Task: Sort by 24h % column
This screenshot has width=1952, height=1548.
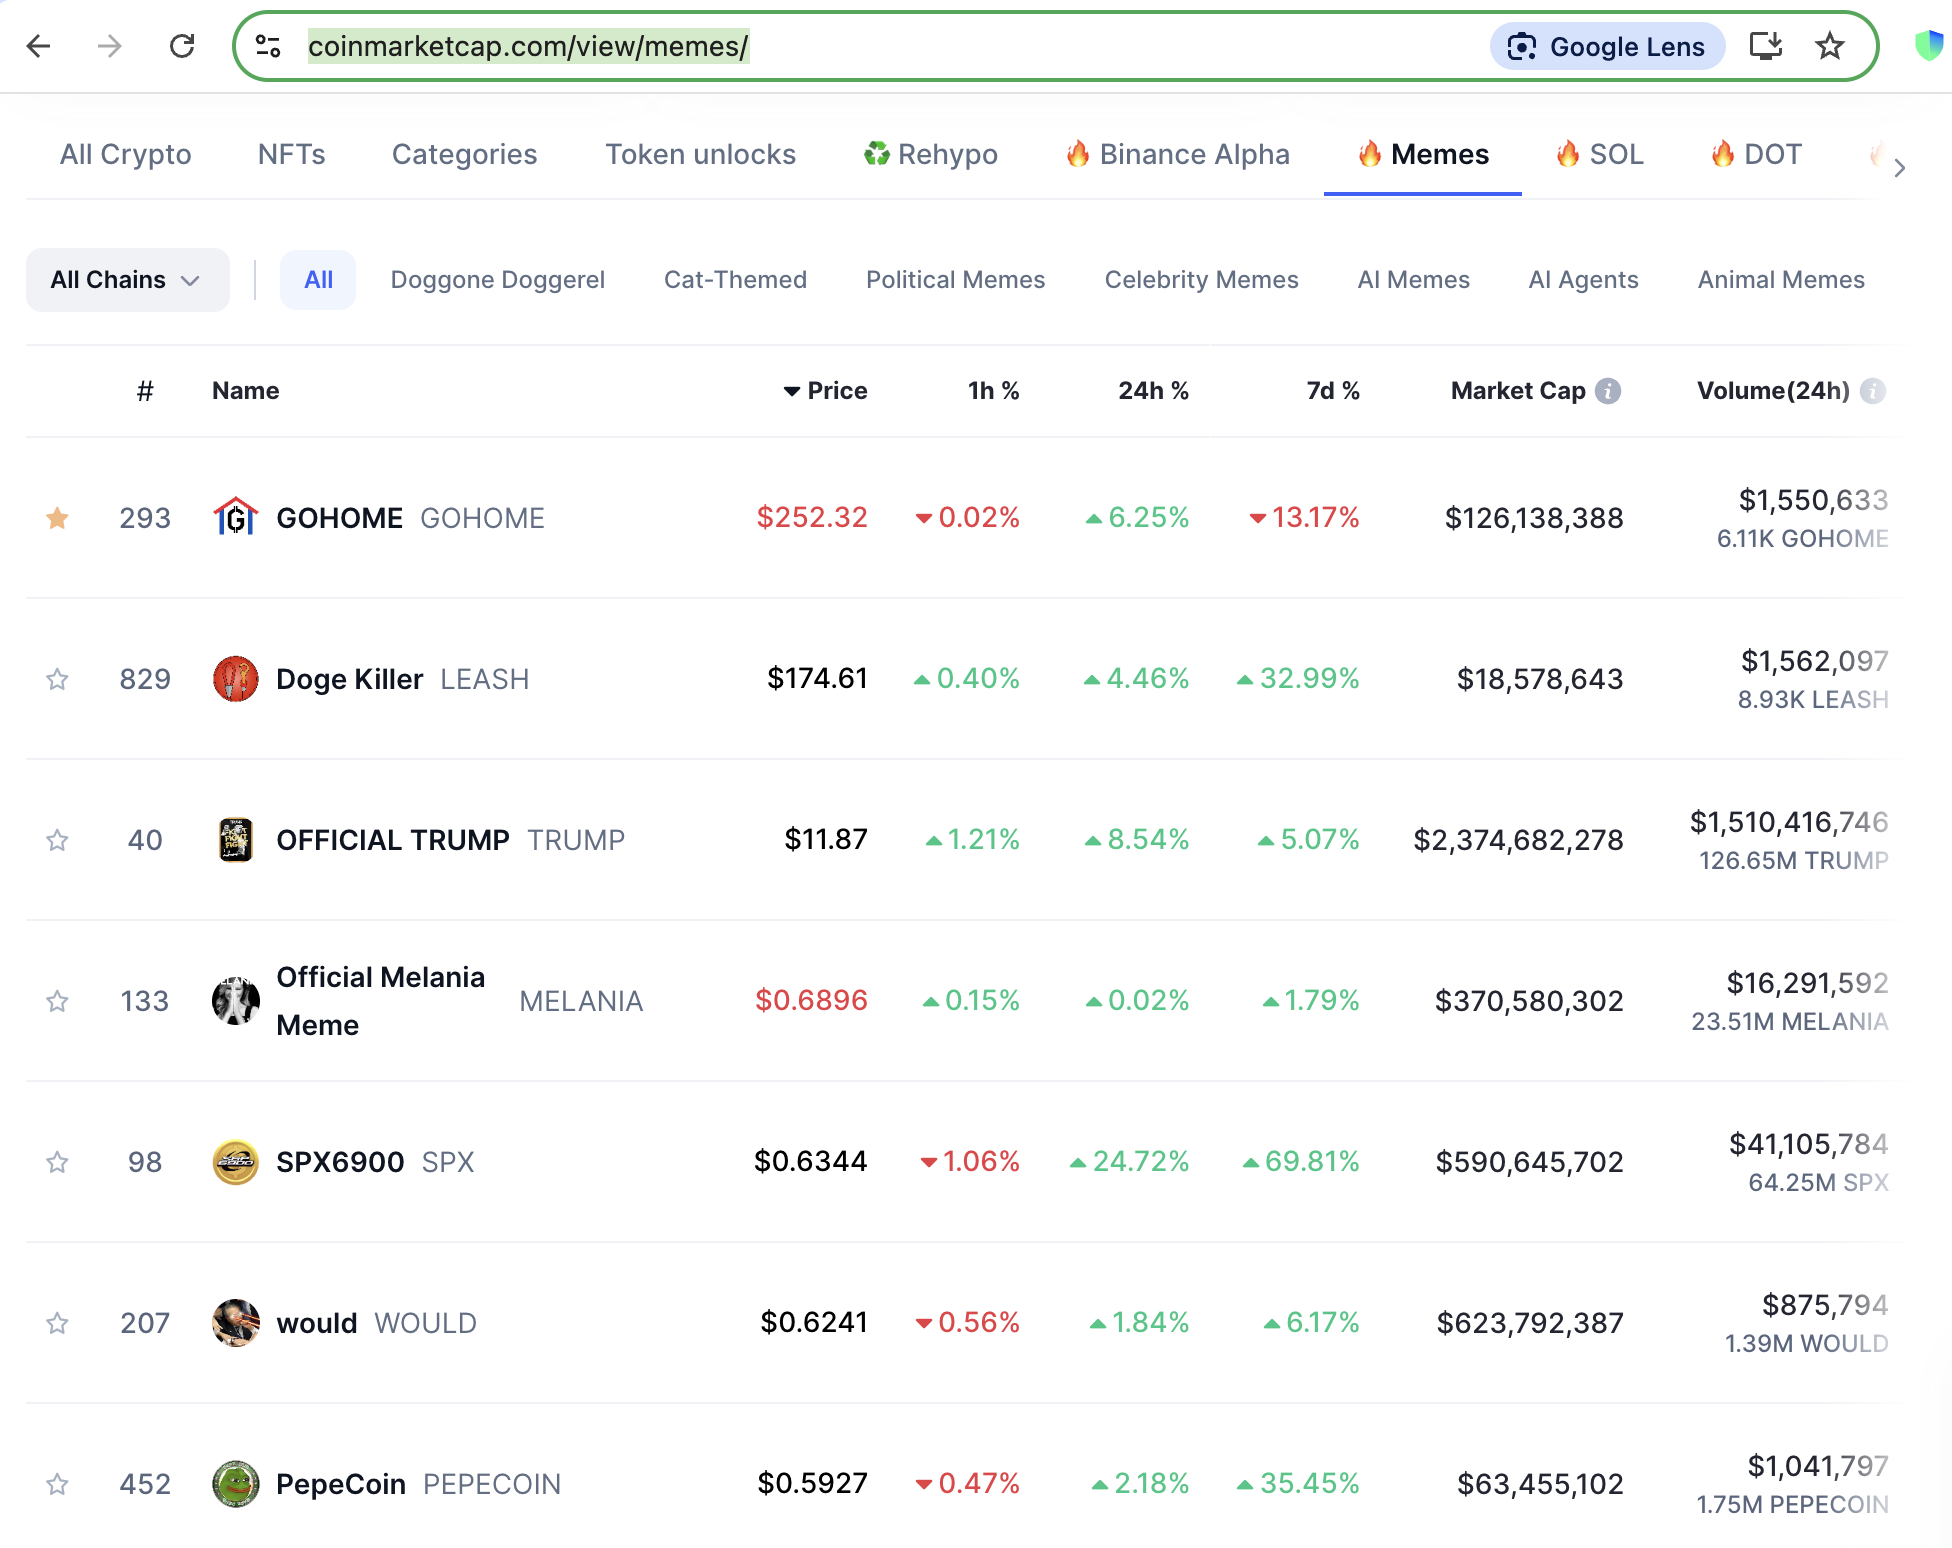Action: click(x=1153, y=391)
